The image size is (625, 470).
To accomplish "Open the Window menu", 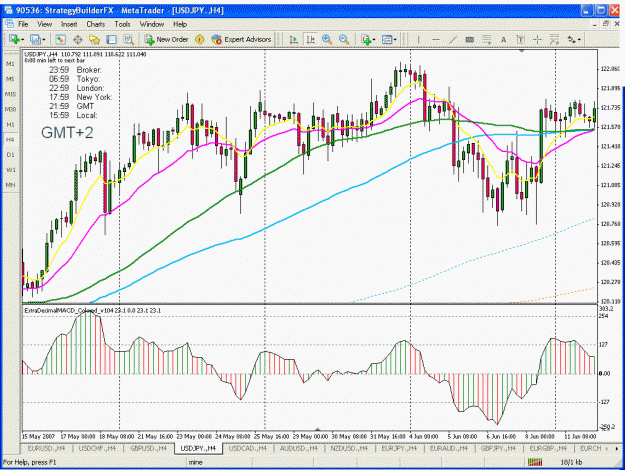I will [152, 24].
